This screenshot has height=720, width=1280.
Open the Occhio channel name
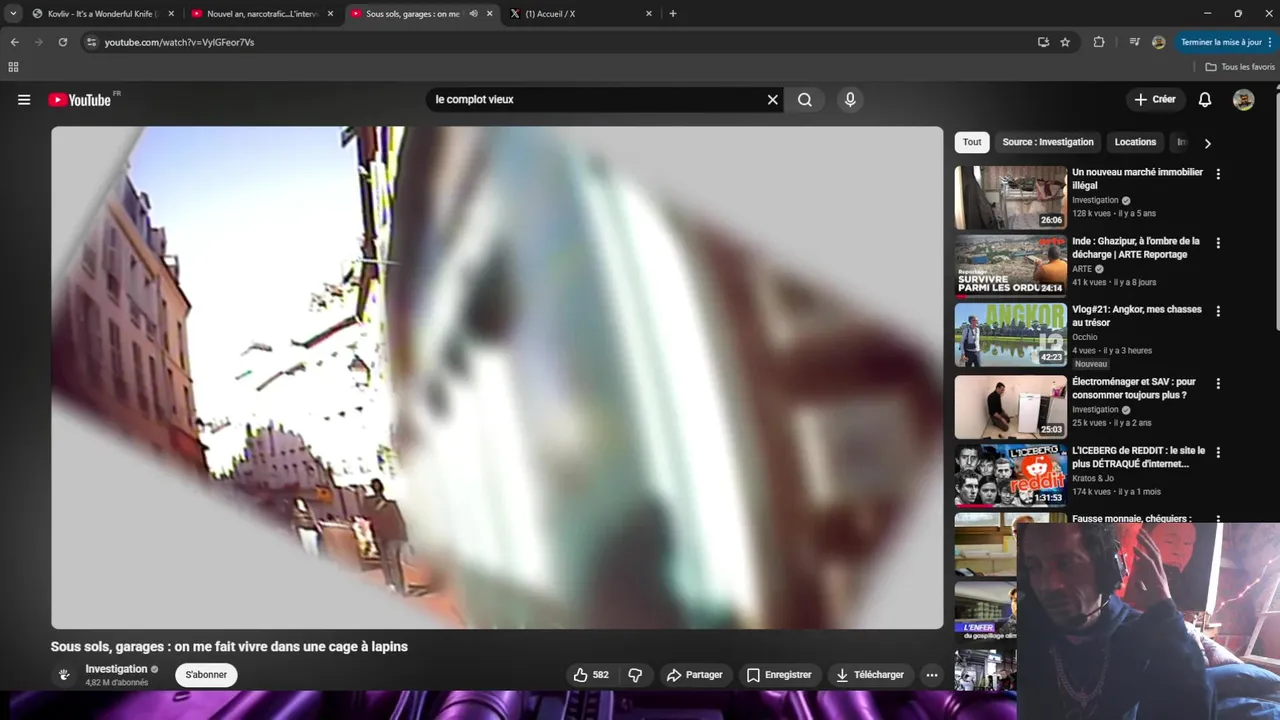pyautogui.click(x=1085, y=337)
